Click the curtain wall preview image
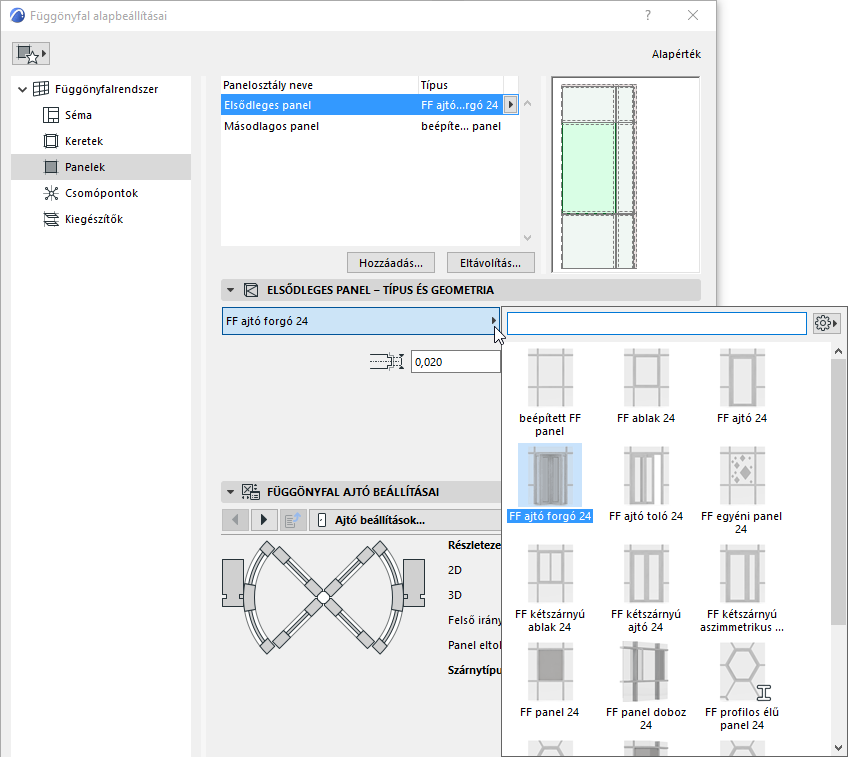The image size is (848, 757). point(625,175)
